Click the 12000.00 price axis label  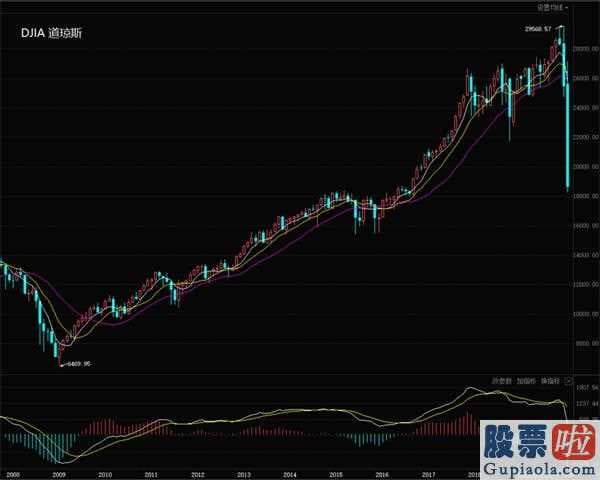coord(586,284)
